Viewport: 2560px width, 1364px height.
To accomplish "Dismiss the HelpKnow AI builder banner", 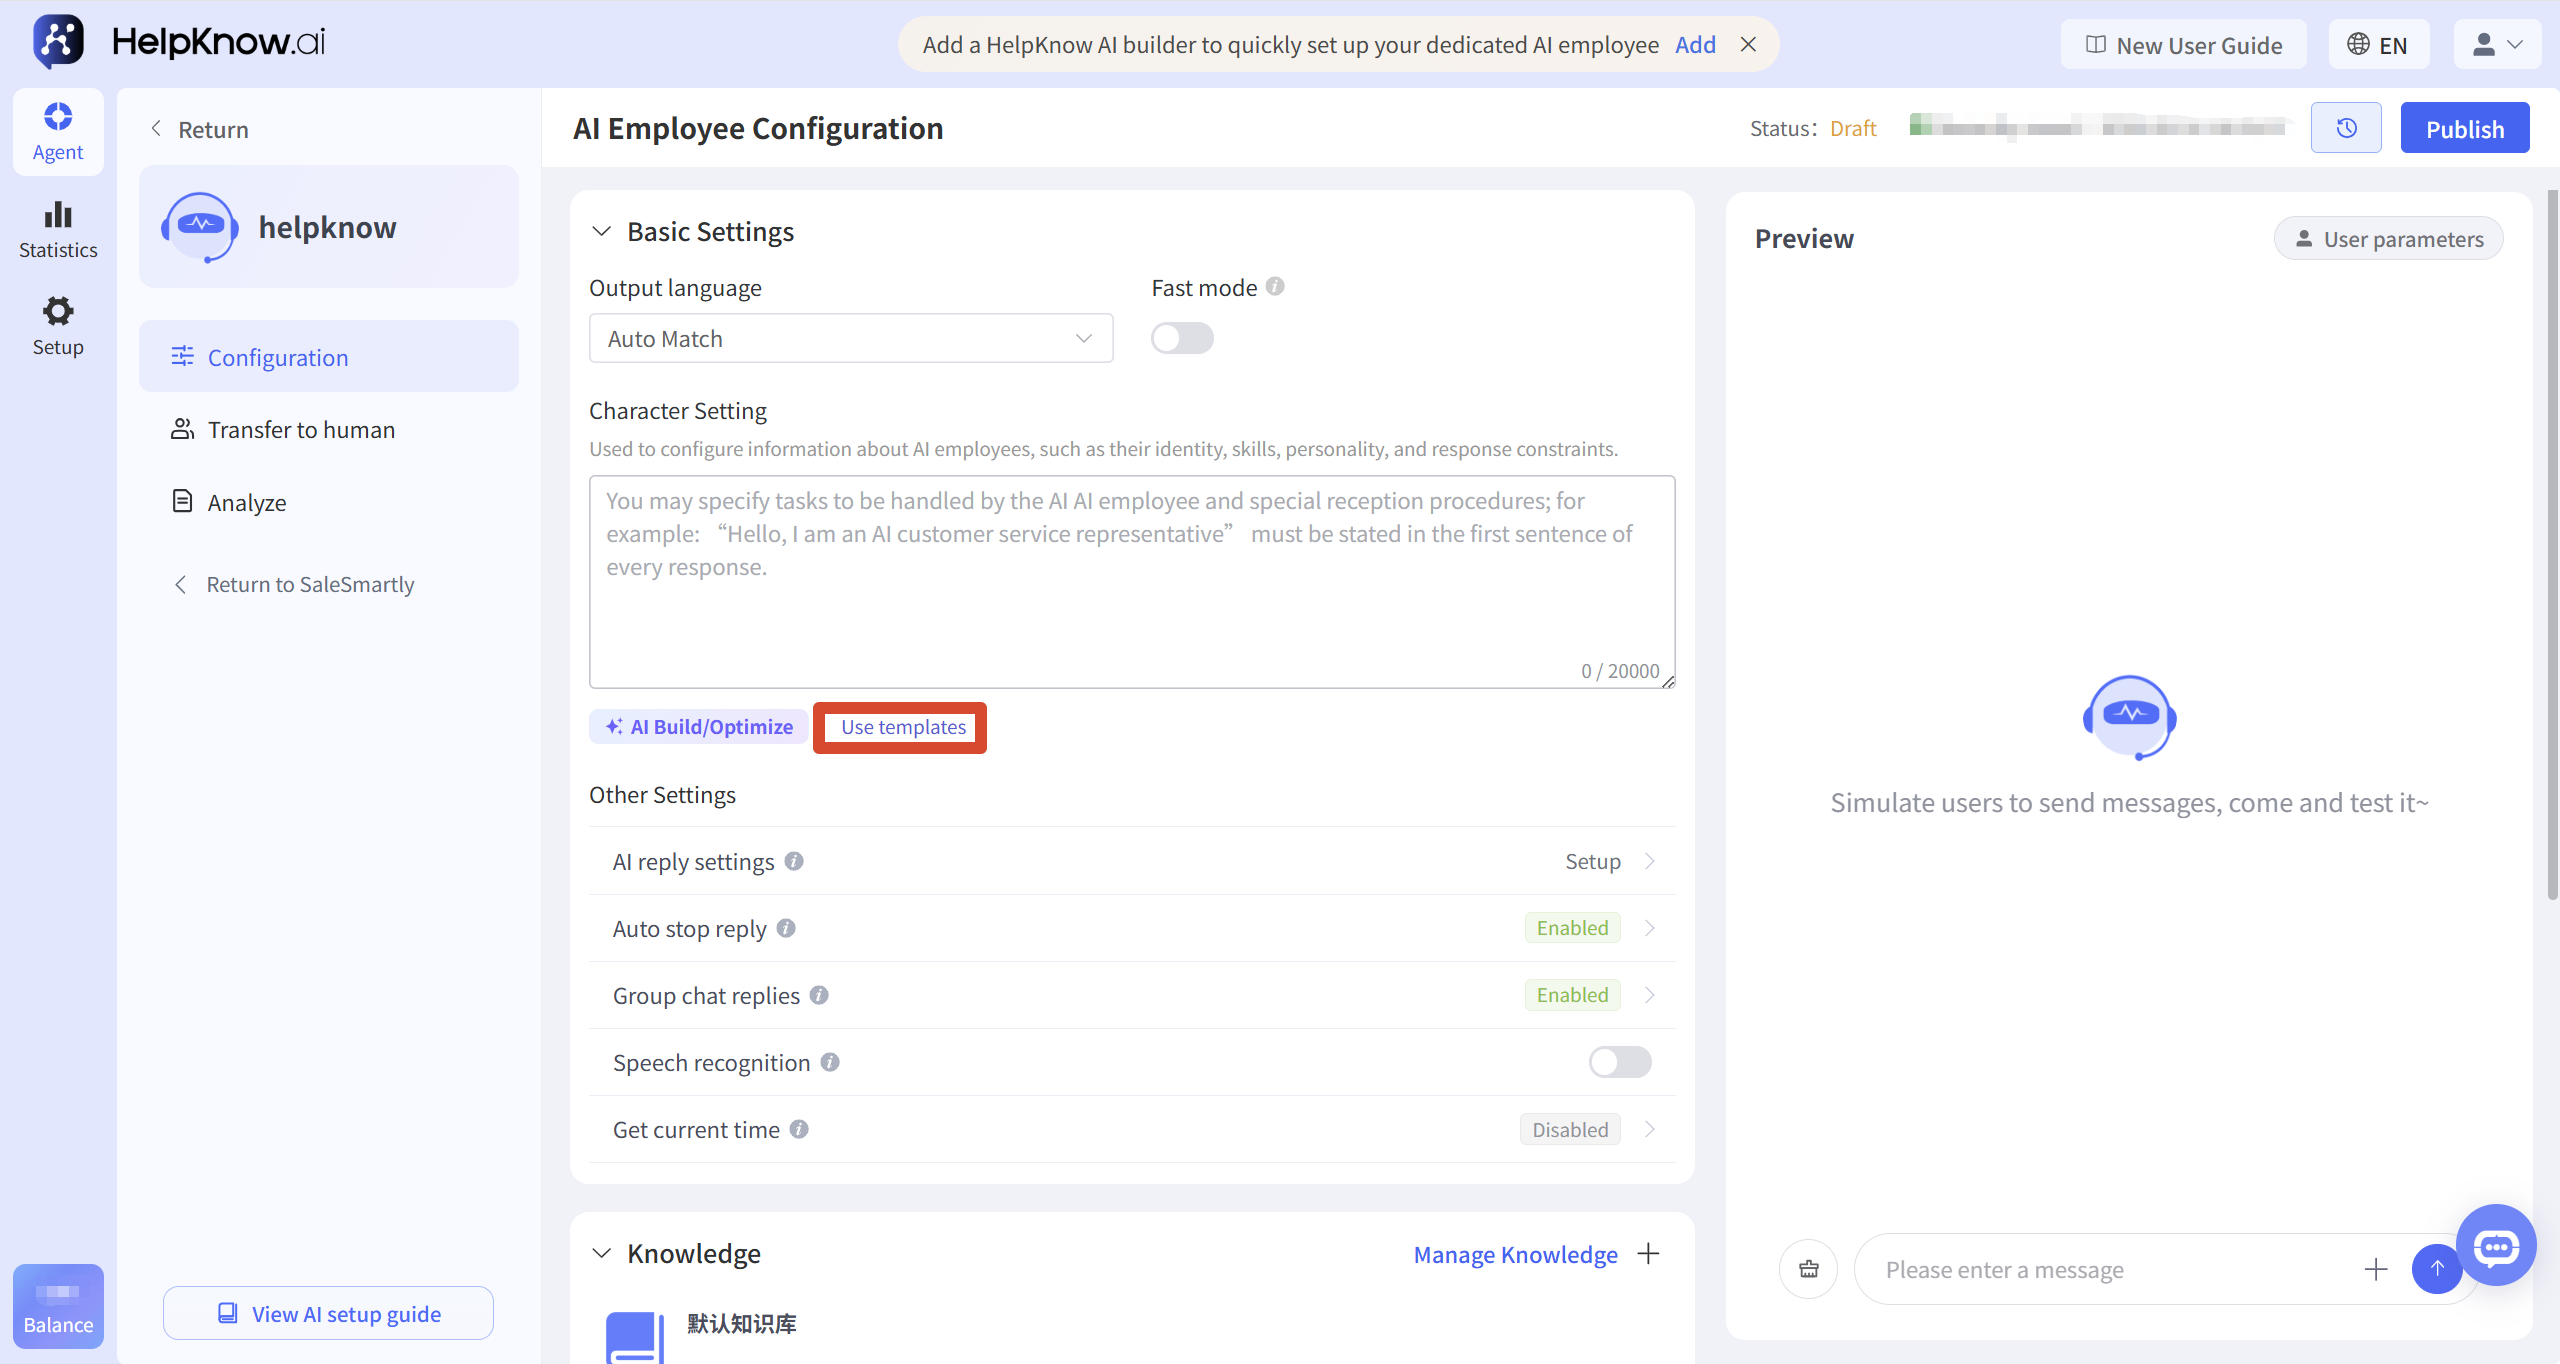I will click(1748, 44).
